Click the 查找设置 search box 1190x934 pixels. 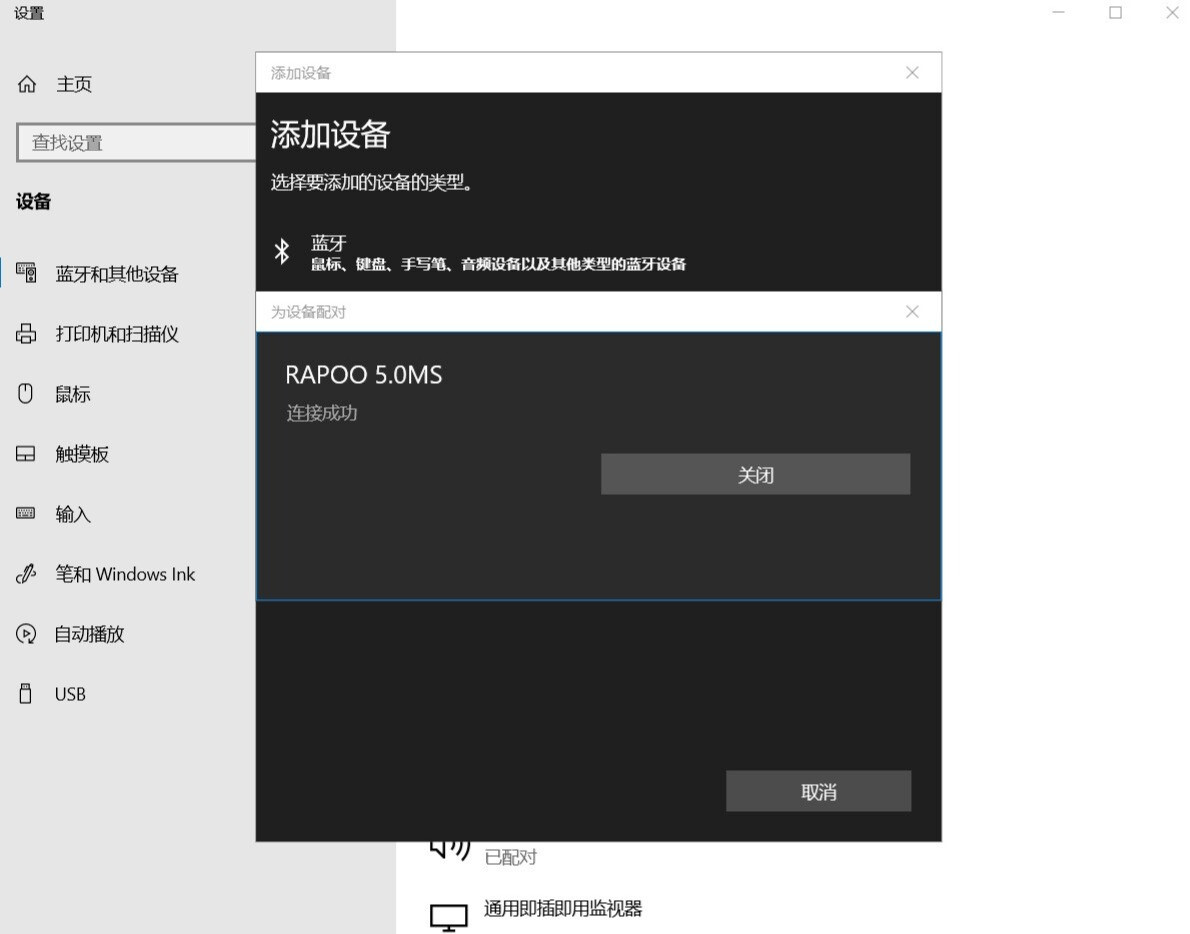[137, 142]
